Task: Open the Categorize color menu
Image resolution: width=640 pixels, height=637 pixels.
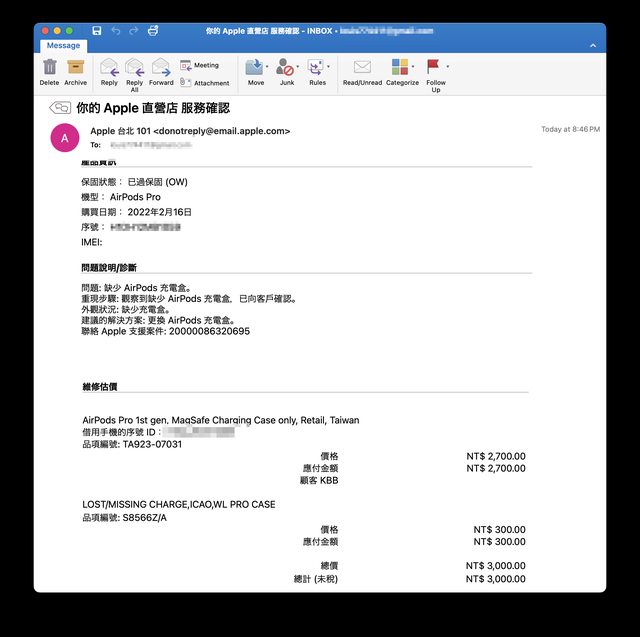Action: [399, 67]
